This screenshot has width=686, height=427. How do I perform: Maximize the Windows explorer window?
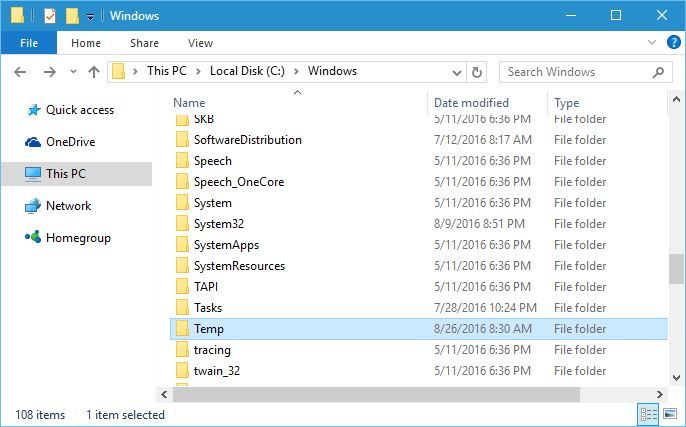[616, 15]
